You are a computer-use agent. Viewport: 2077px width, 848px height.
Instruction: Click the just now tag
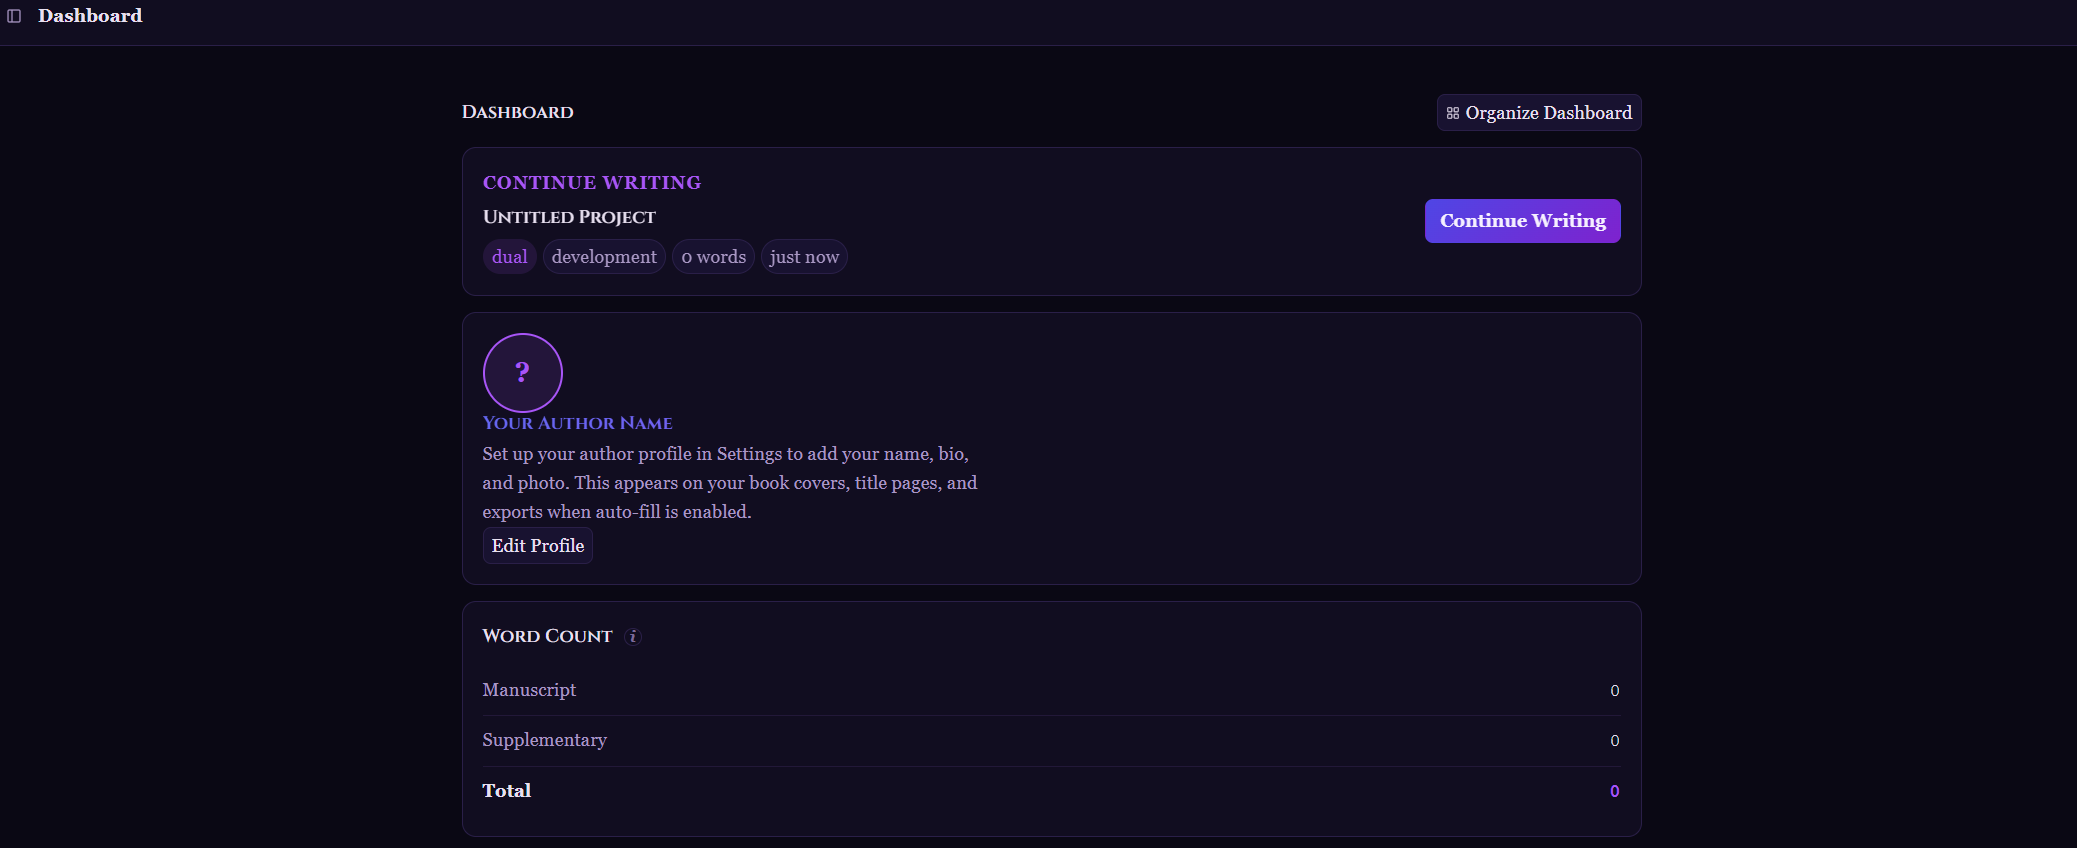804,257
